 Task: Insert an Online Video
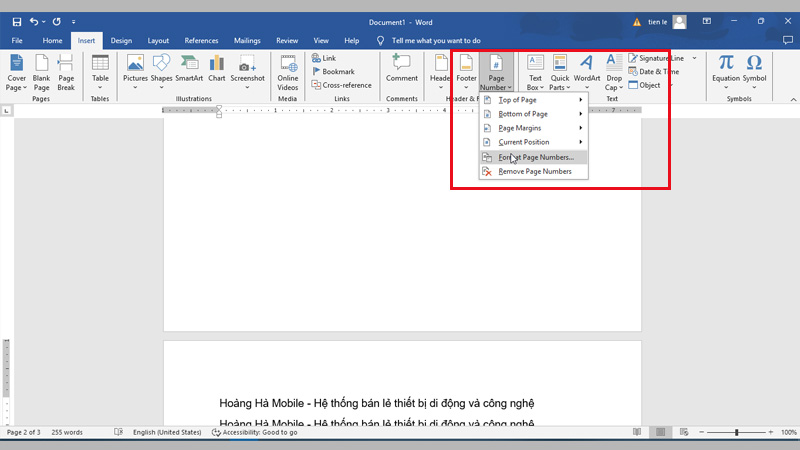(288, 68)
